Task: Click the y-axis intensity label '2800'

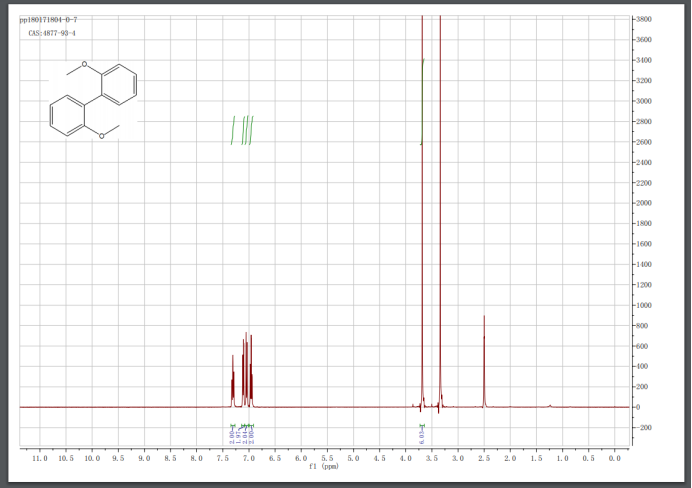Action: 644,121
